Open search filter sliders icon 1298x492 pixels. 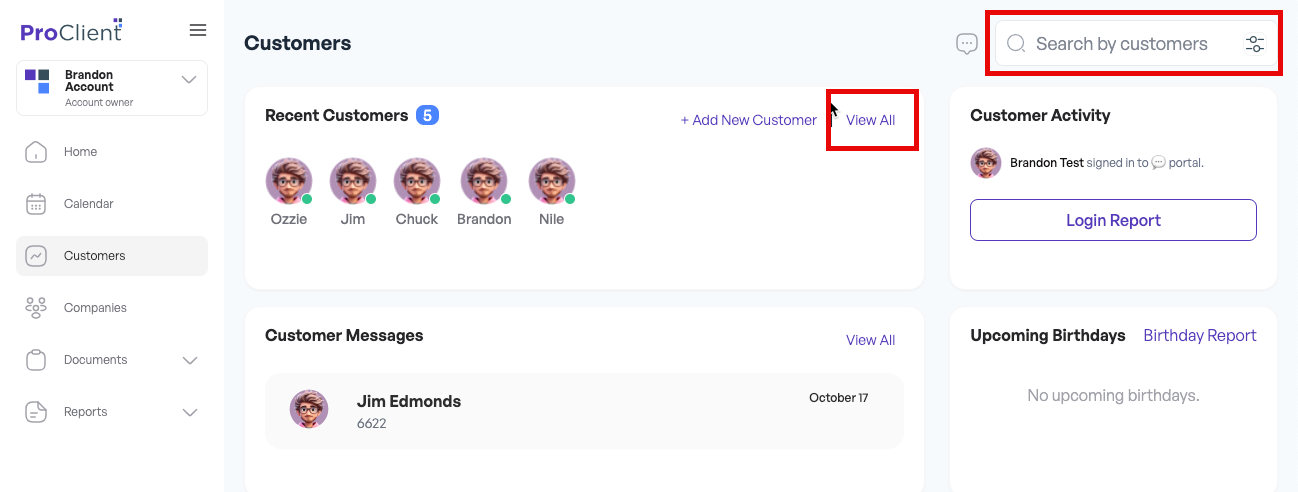tap(1255, 44)
